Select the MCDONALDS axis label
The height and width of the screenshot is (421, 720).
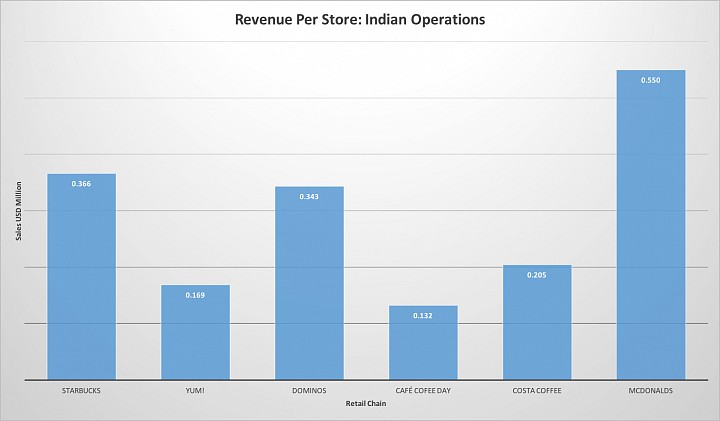click(651, 391)
